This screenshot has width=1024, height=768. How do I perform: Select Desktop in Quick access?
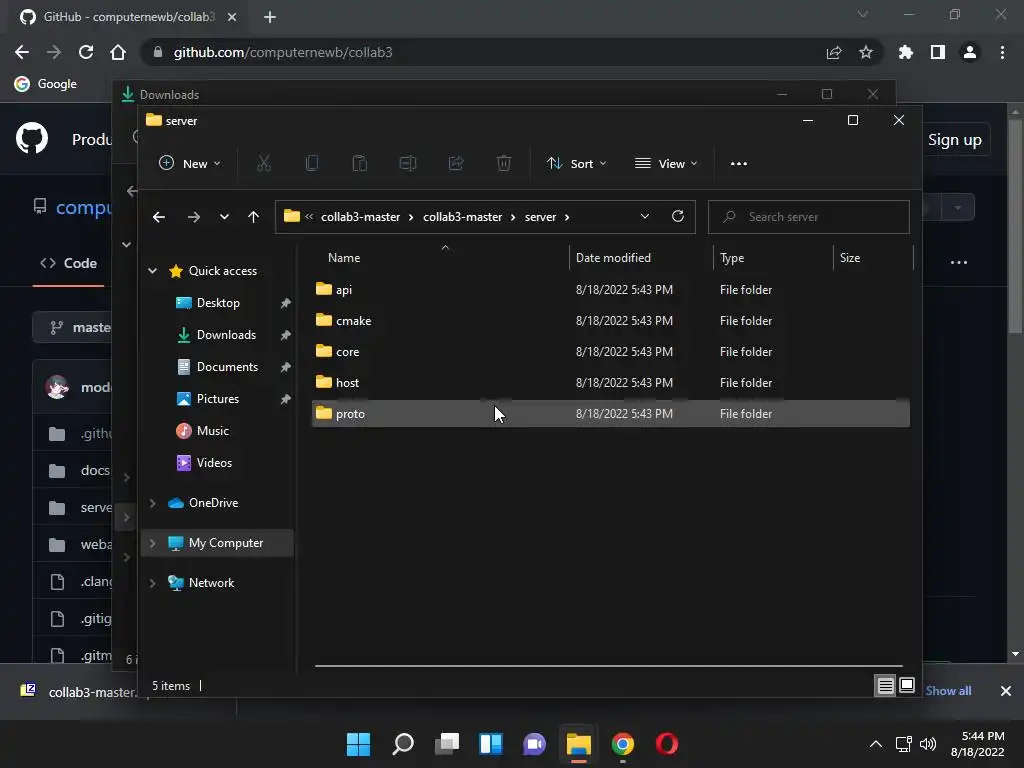tap(217, 303)
